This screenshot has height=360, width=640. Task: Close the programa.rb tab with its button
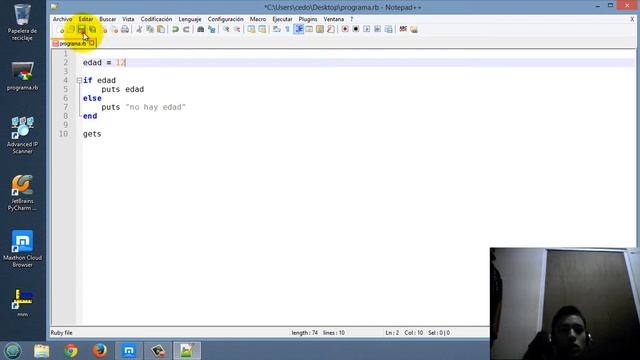pos(91,43)
